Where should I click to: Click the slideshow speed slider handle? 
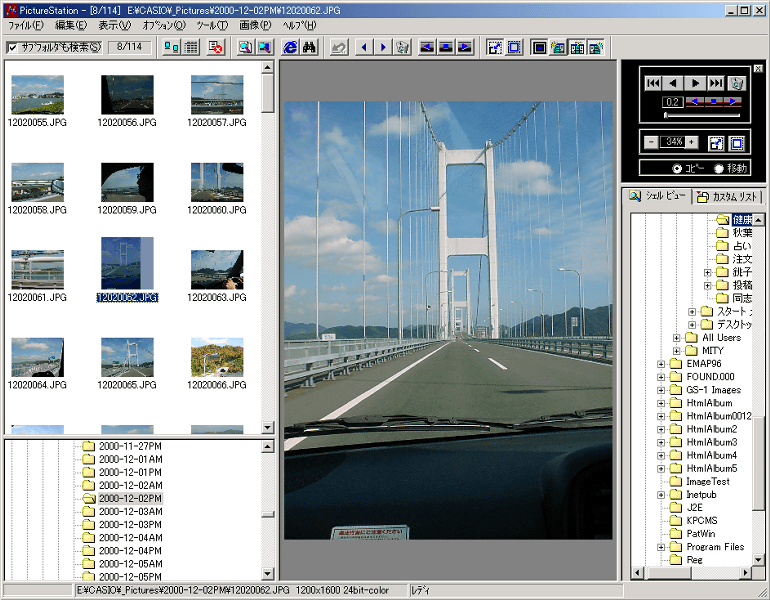pyautogui.click(x=666, y=115)
